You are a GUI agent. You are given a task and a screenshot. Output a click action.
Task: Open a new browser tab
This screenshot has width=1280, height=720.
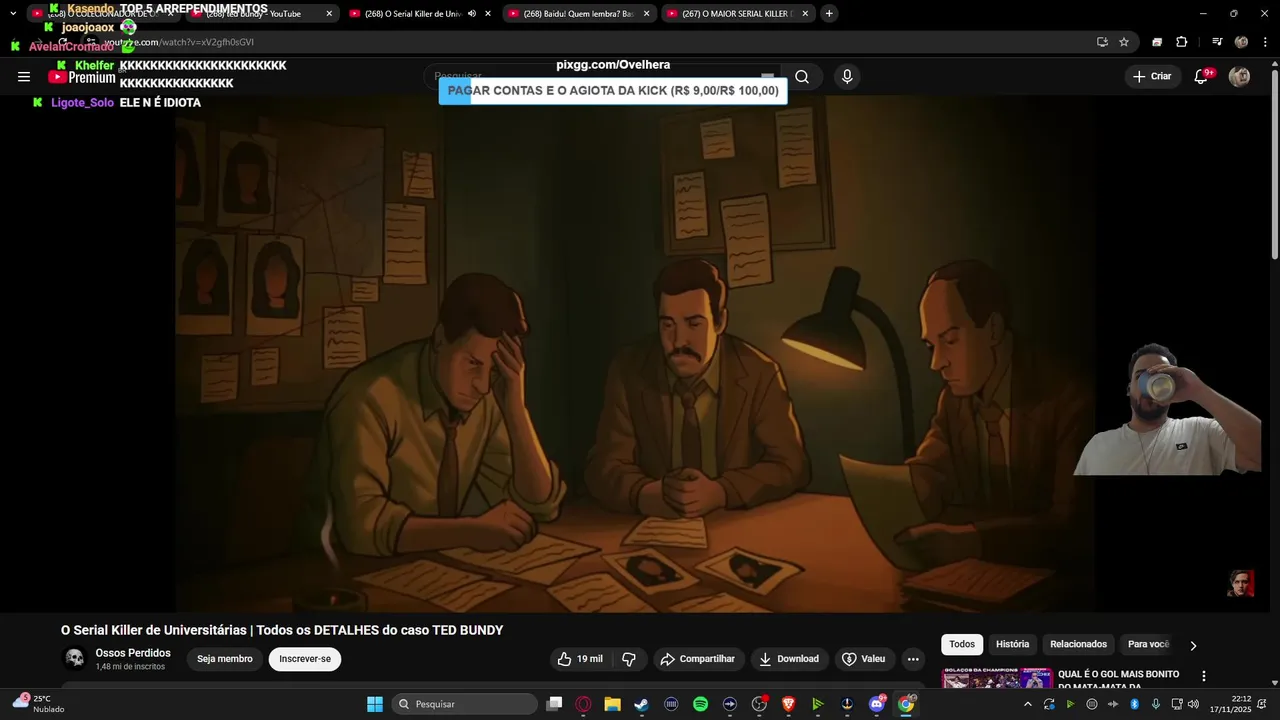click(x=829, y=13)
